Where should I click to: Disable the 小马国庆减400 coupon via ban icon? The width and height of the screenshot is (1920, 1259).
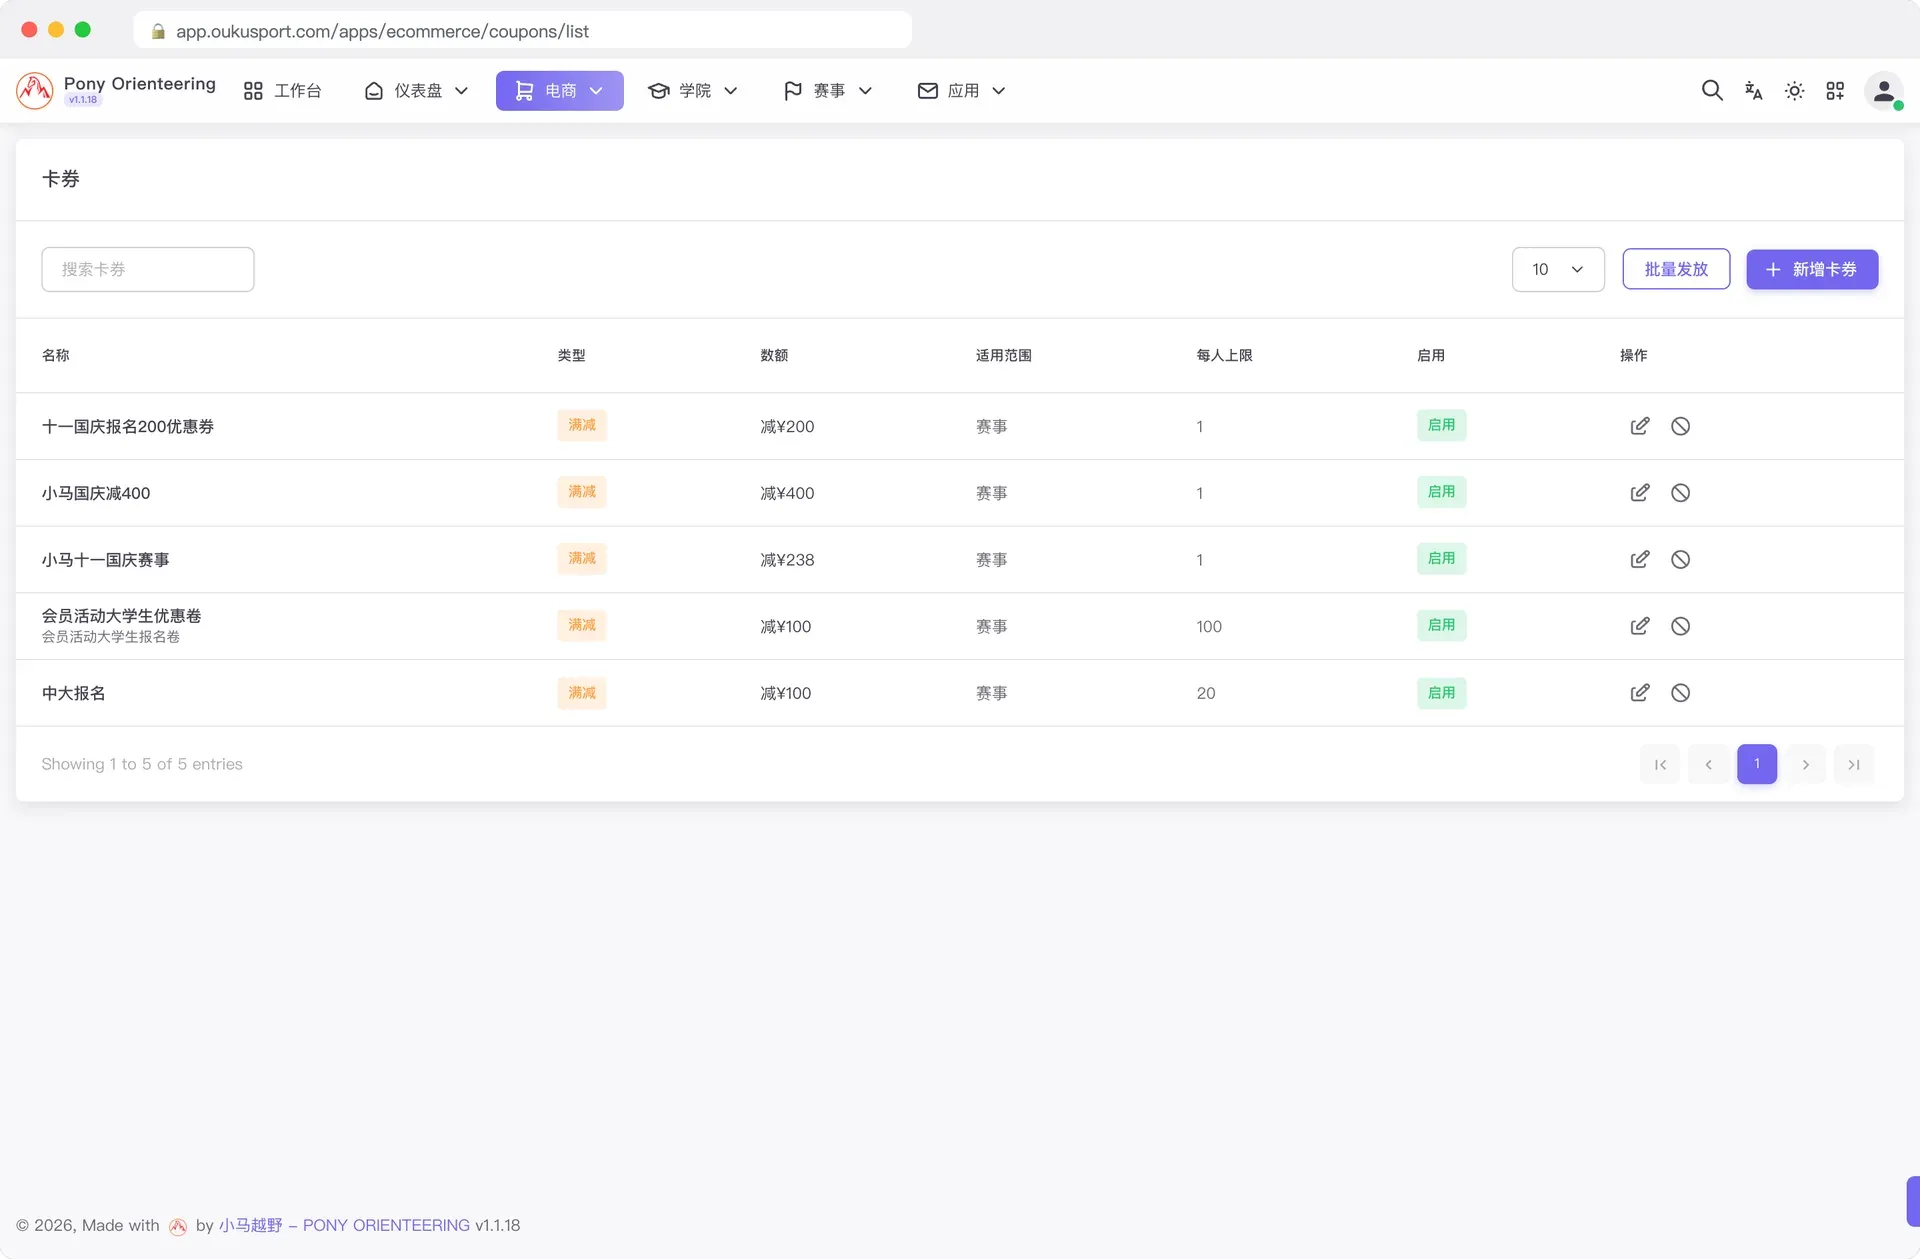pyautogui.click(x=1680, y=493)
